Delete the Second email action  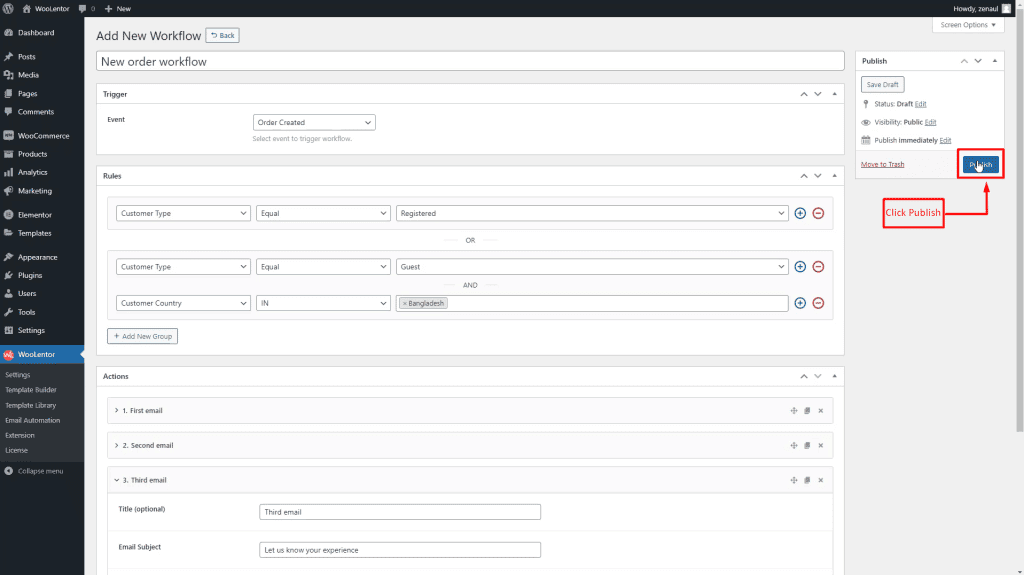(821, 445)
